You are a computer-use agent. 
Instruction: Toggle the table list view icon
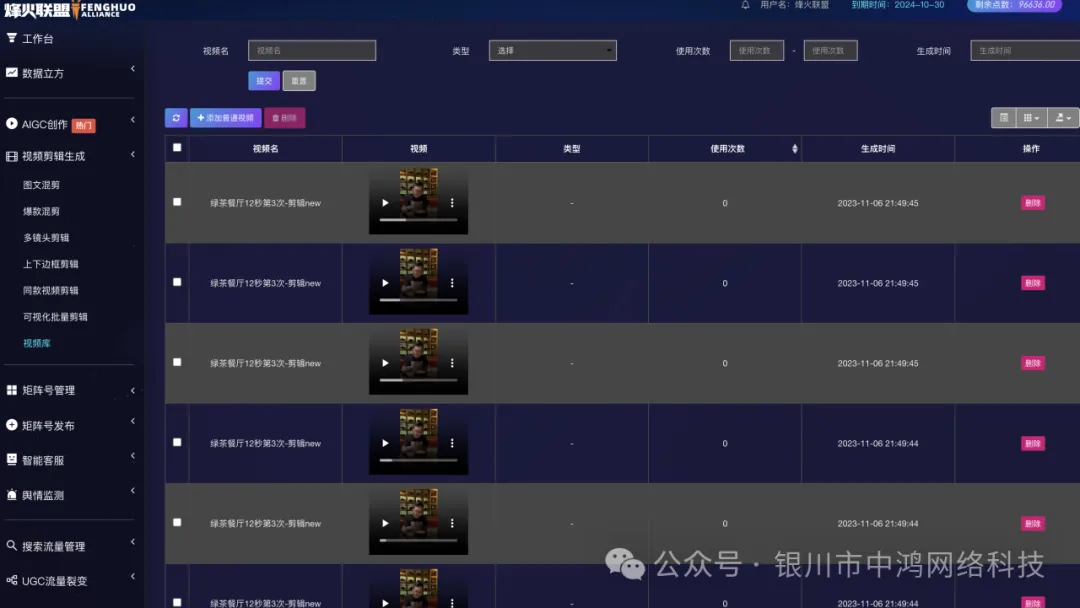pyautogui.click(x=1004, y=118)
